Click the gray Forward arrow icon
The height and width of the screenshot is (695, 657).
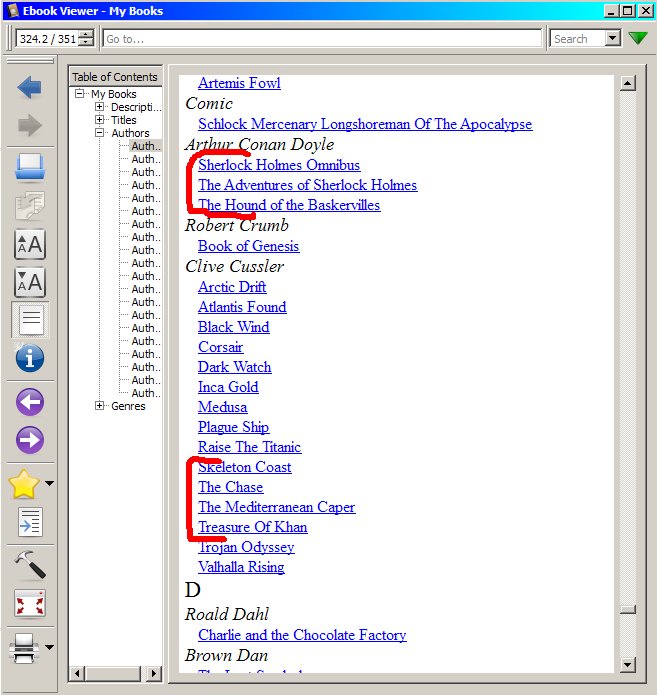[x=30, y=125]
